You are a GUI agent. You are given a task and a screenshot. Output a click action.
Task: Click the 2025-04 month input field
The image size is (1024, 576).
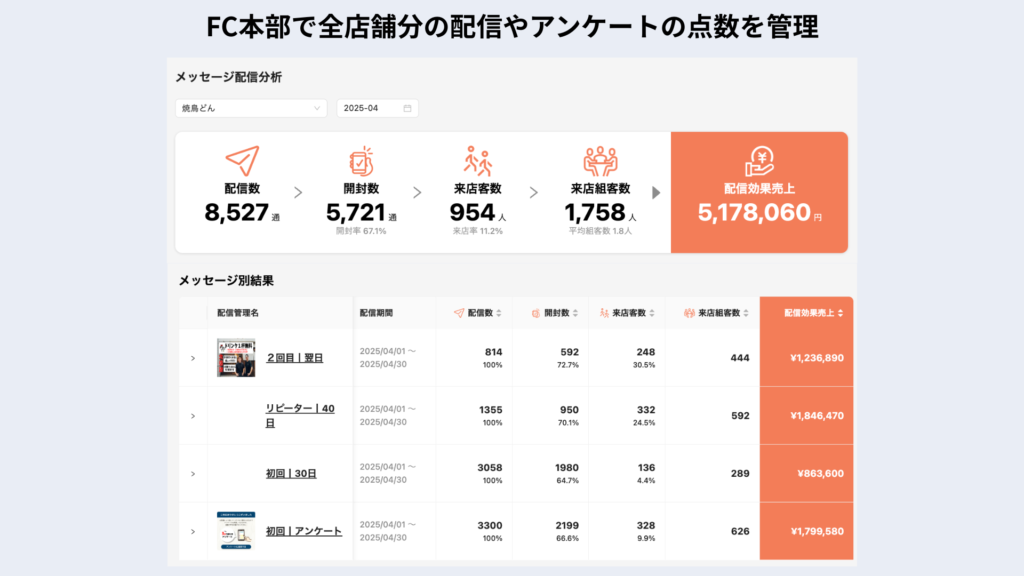point(368,108)
